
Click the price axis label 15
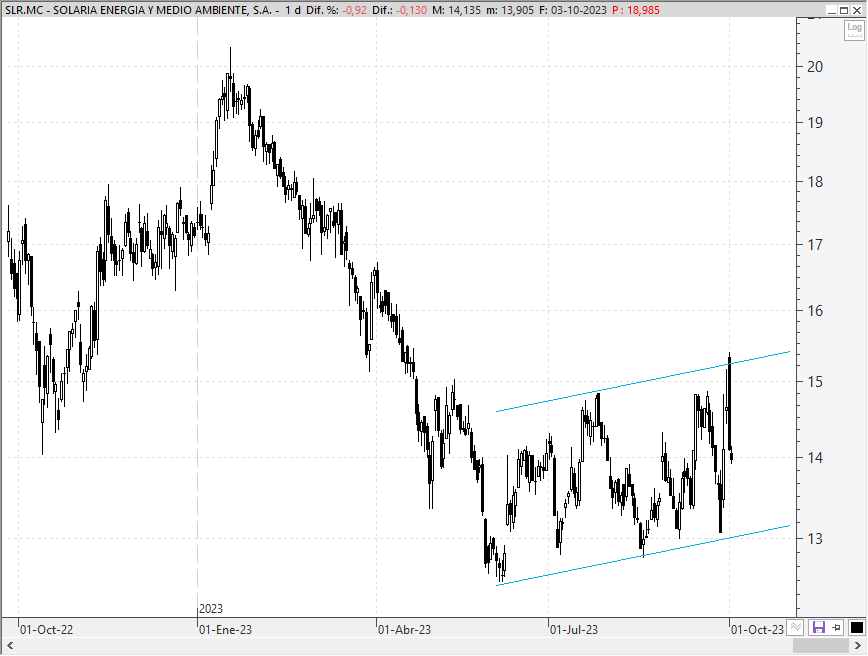click(815, 381)
